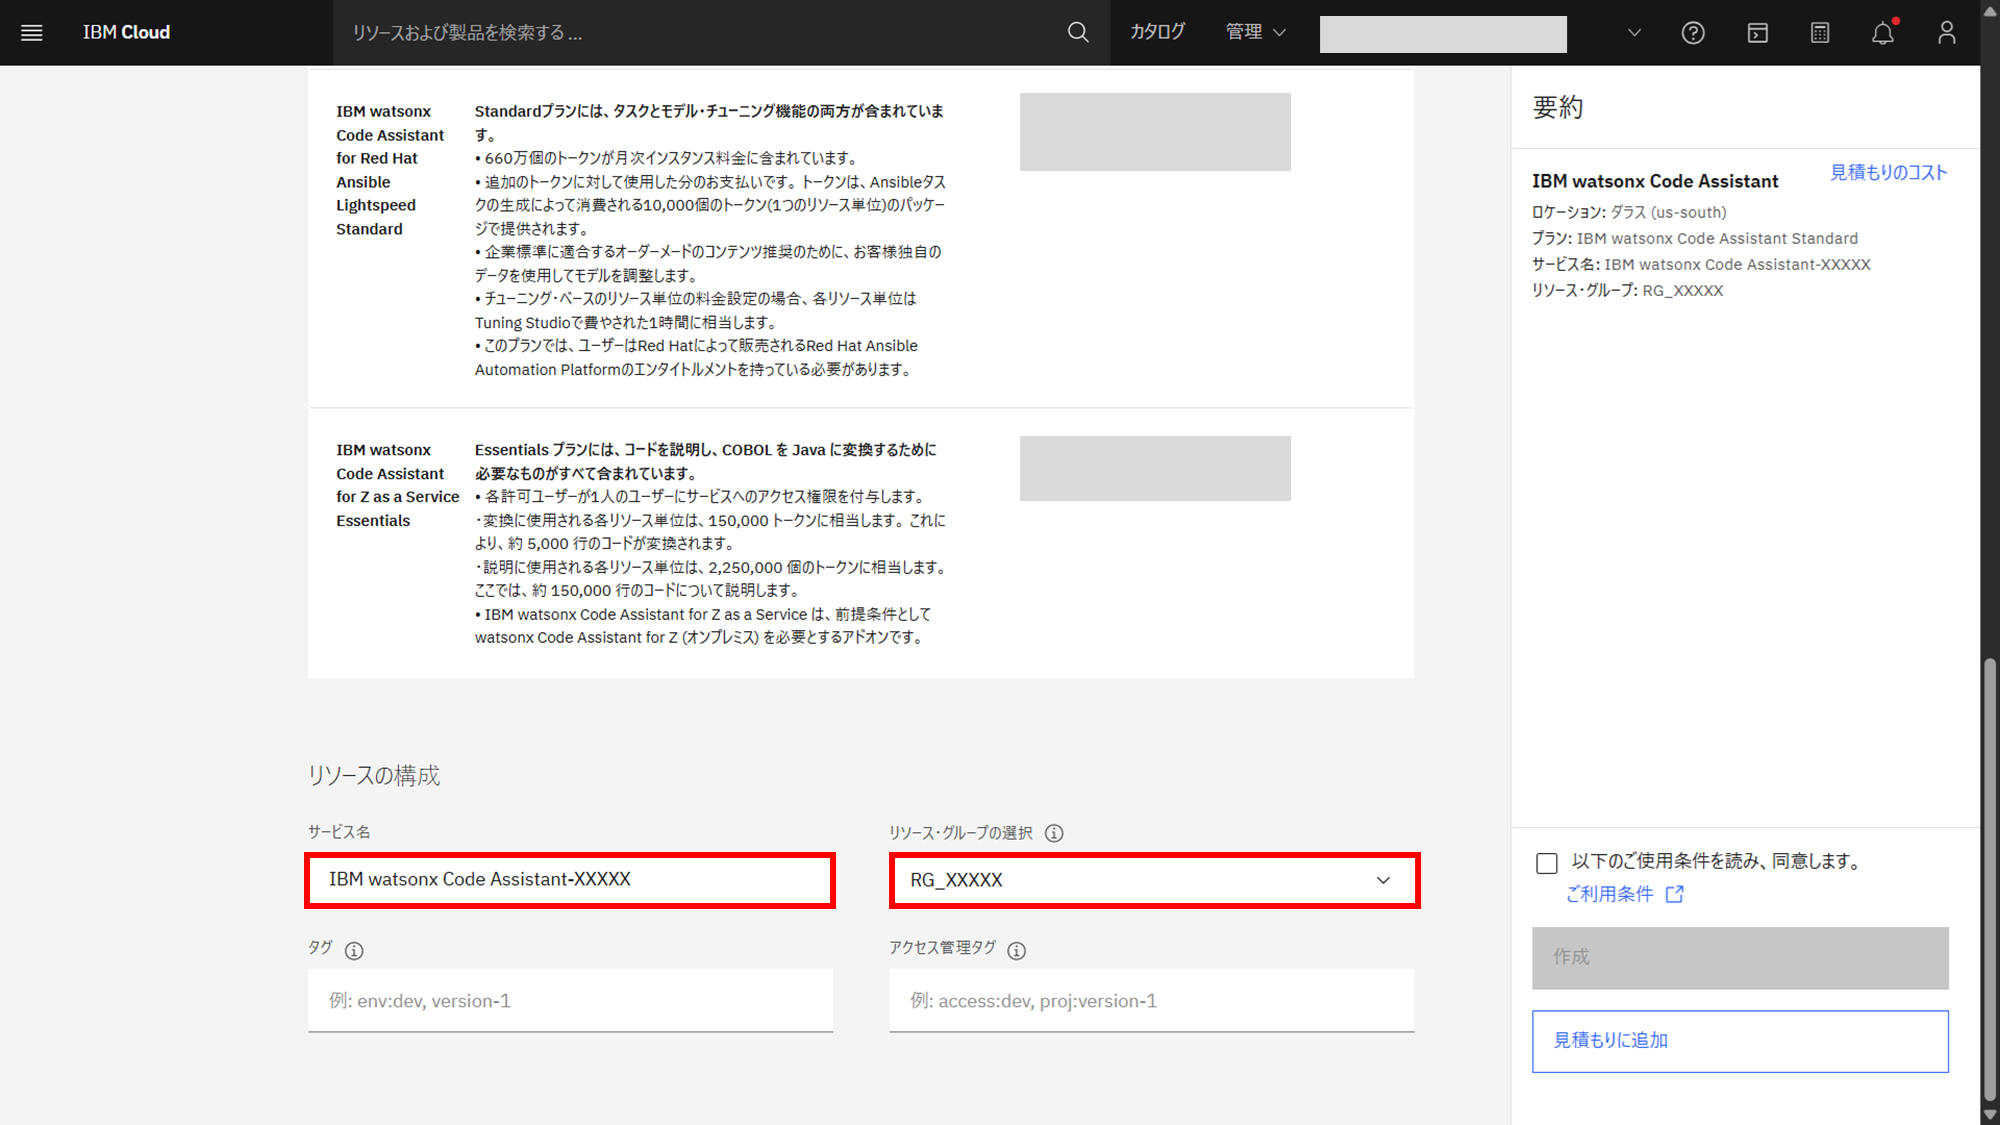The width and height of the screenshot is (2000, 1125).
Task: Expand the 管理 menu
Action: (1255, 33)
